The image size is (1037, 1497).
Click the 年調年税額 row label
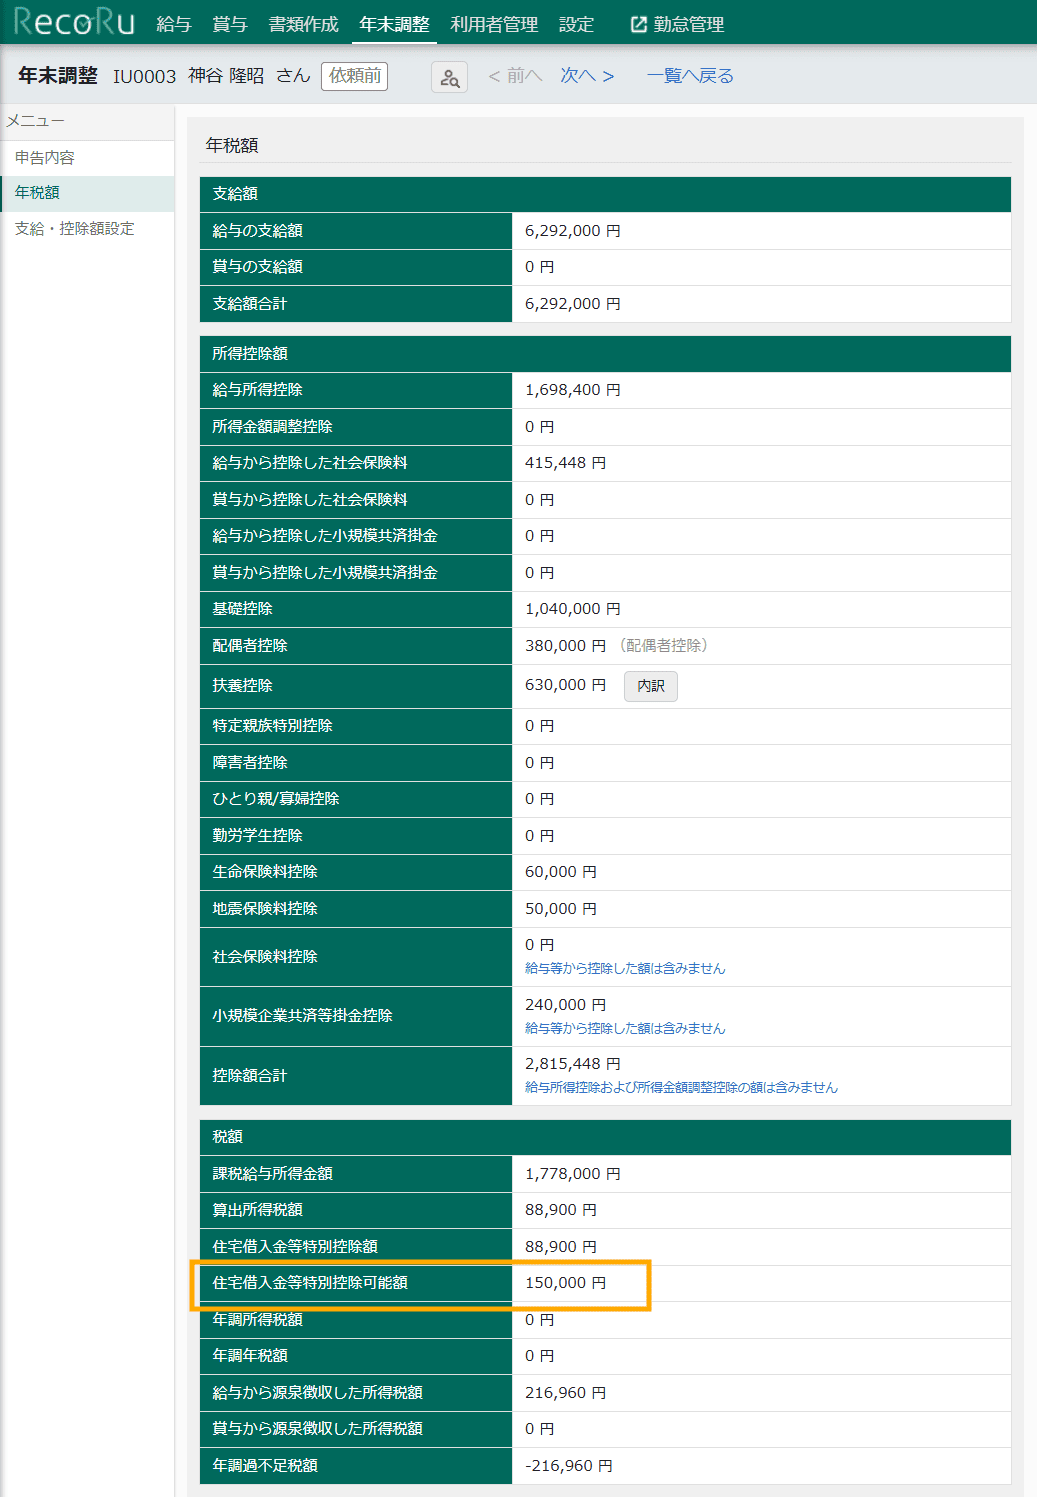(x=250, y=1356)
